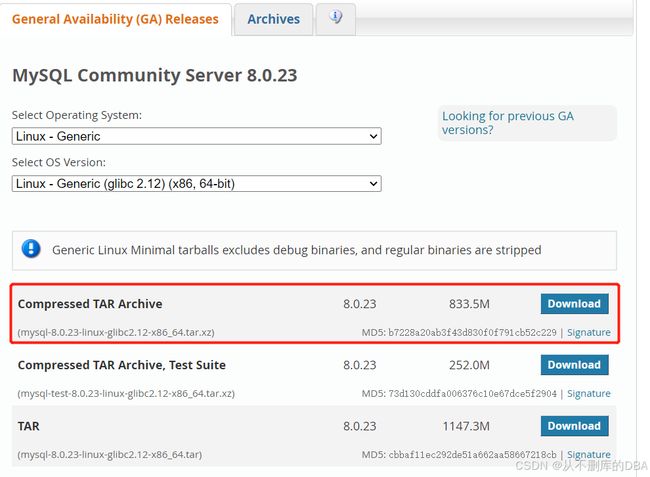Click the 1147.3M file size value
650x477 pixels.
(x=466, y=426)
